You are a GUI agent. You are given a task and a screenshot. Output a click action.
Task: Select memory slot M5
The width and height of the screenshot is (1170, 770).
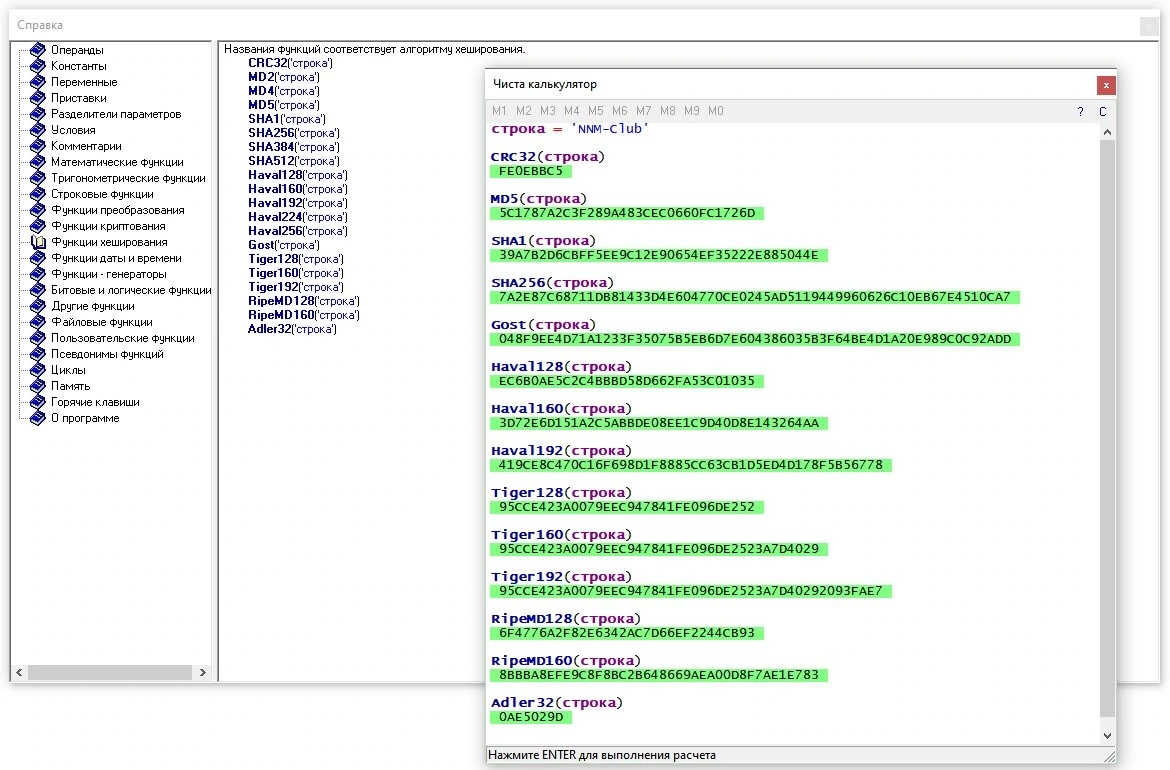coord(595,110)
